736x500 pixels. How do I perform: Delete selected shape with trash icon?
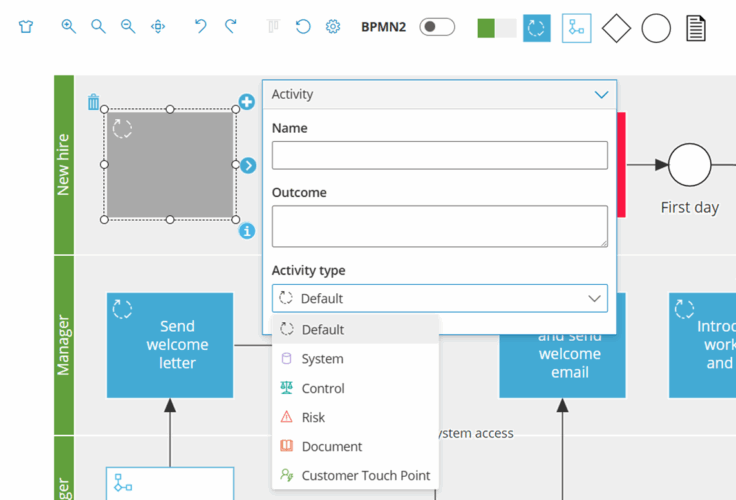[93, 102]
